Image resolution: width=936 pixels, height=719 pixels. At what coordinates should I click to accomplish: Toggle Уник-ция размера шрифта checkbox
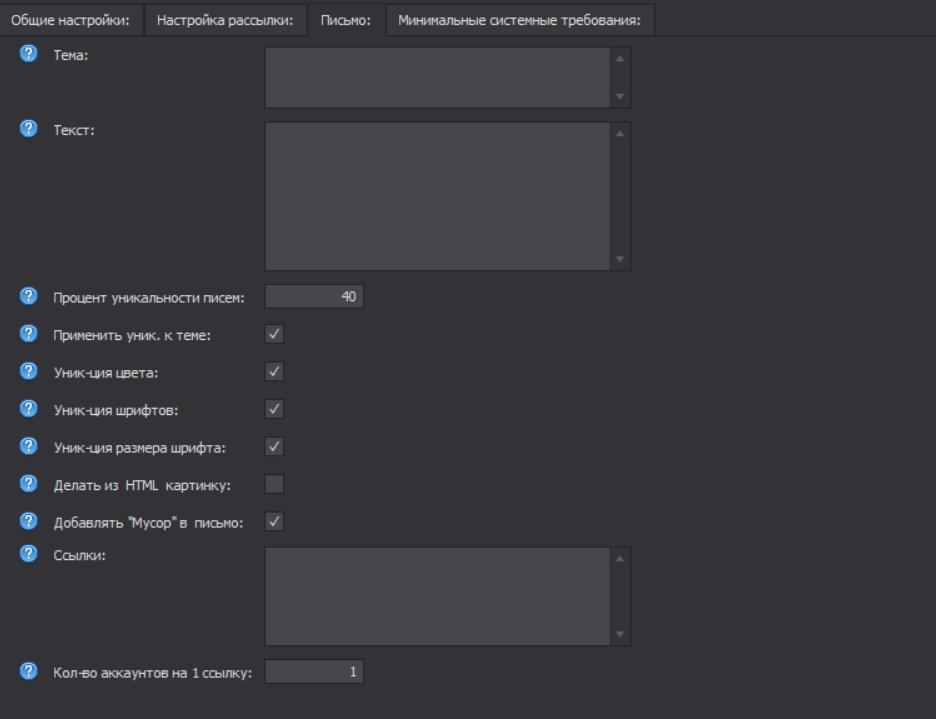[x=275, y=446]
